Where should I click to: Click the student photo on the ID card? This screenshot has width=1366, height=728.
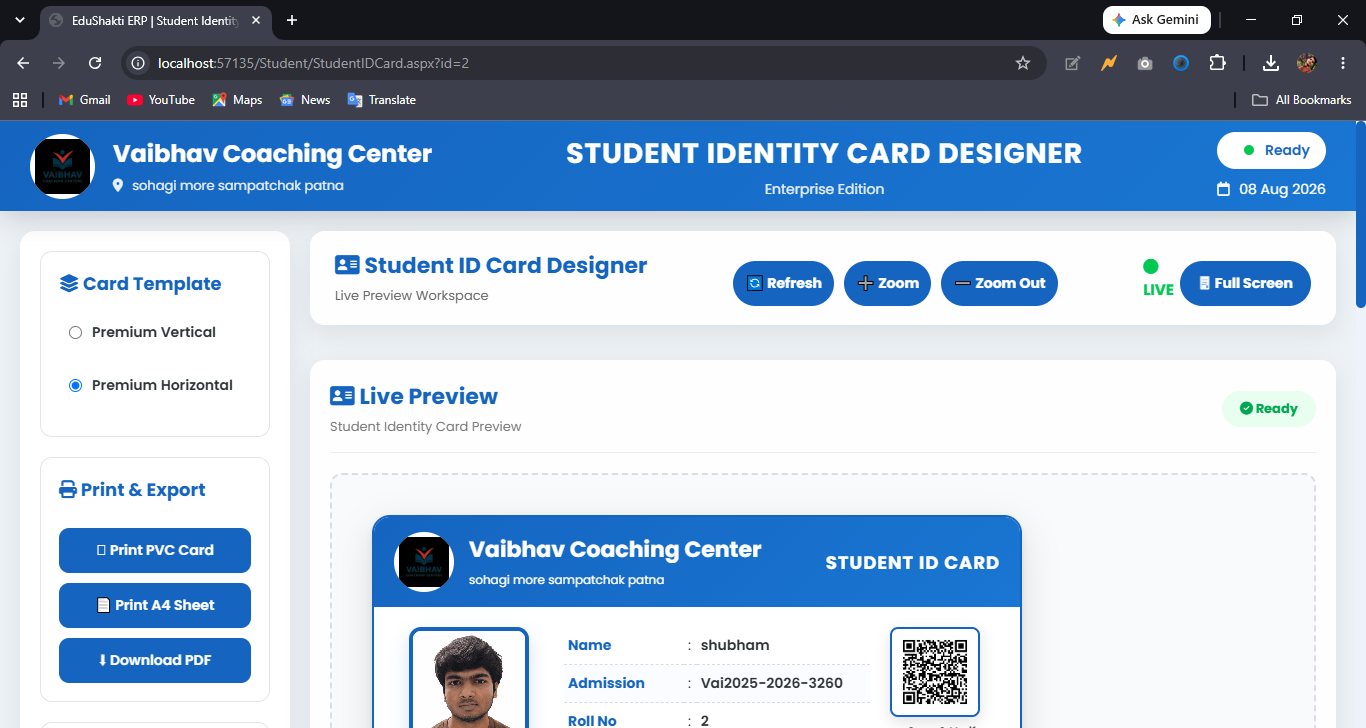tap(469, 678)
